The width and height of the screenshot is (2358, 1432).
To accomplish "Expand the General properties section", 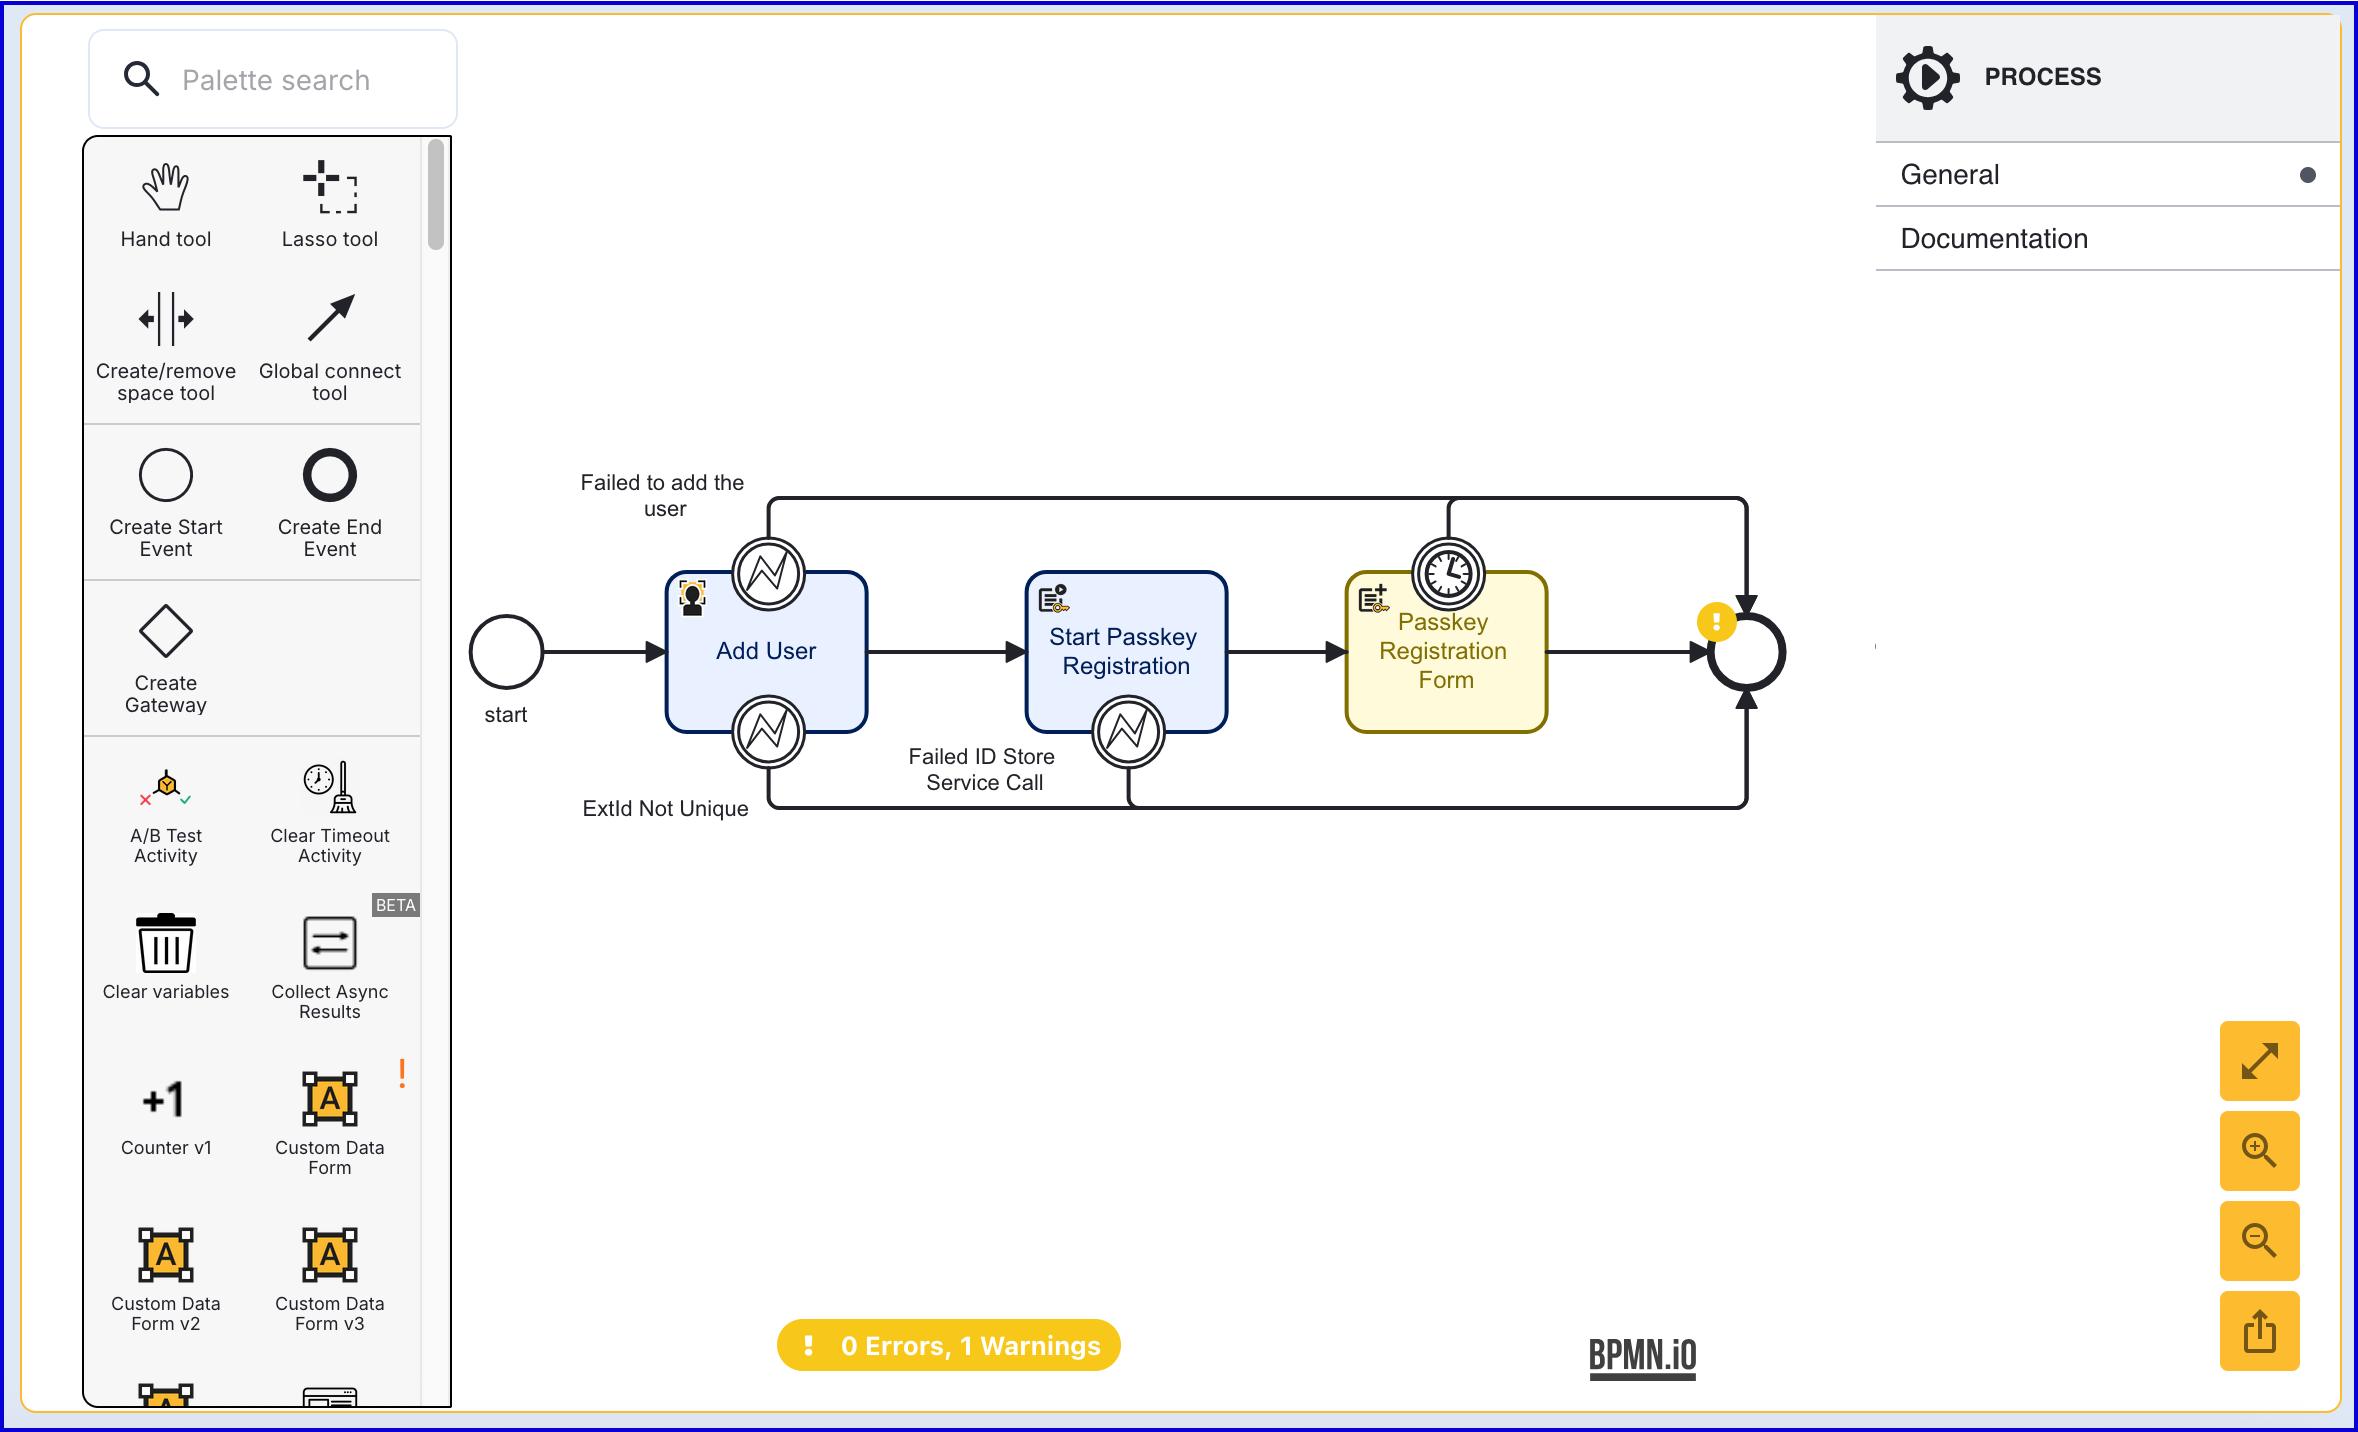I will pos(2108,175).
